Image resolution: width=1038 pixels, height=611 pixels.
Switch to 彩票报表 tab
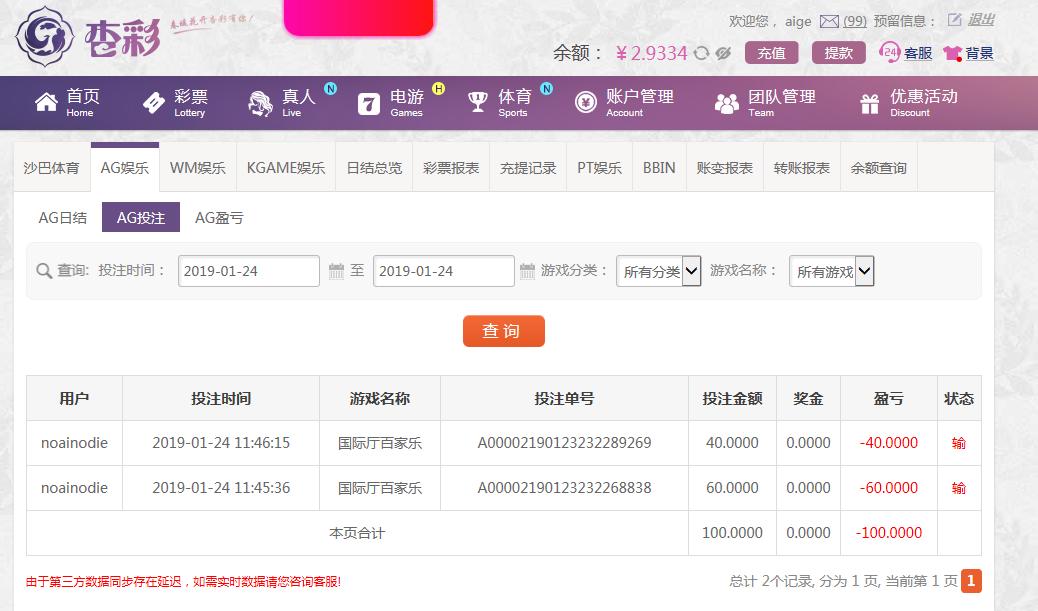point(451,167)
